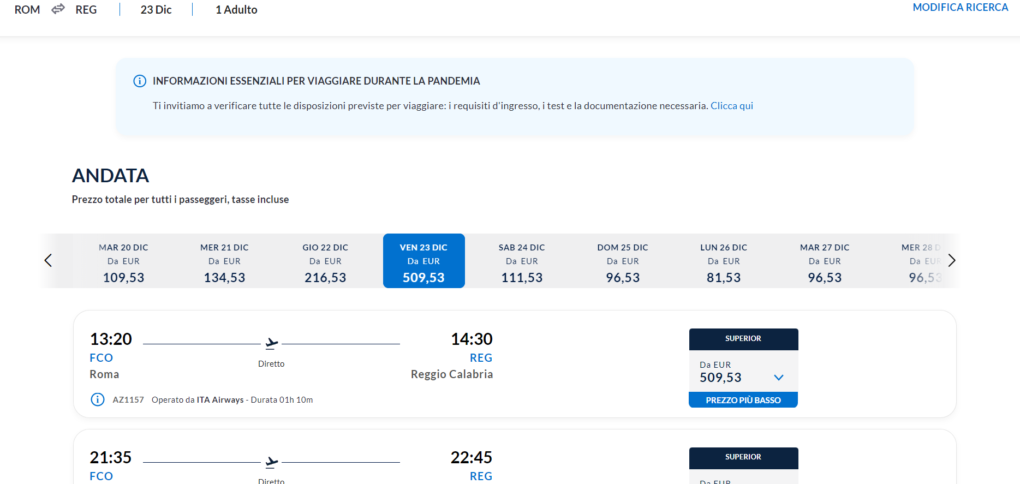The image size is (1020, 484).
Task: Choose LUN 26 DIC cheapest date
Action: (722, 262)
